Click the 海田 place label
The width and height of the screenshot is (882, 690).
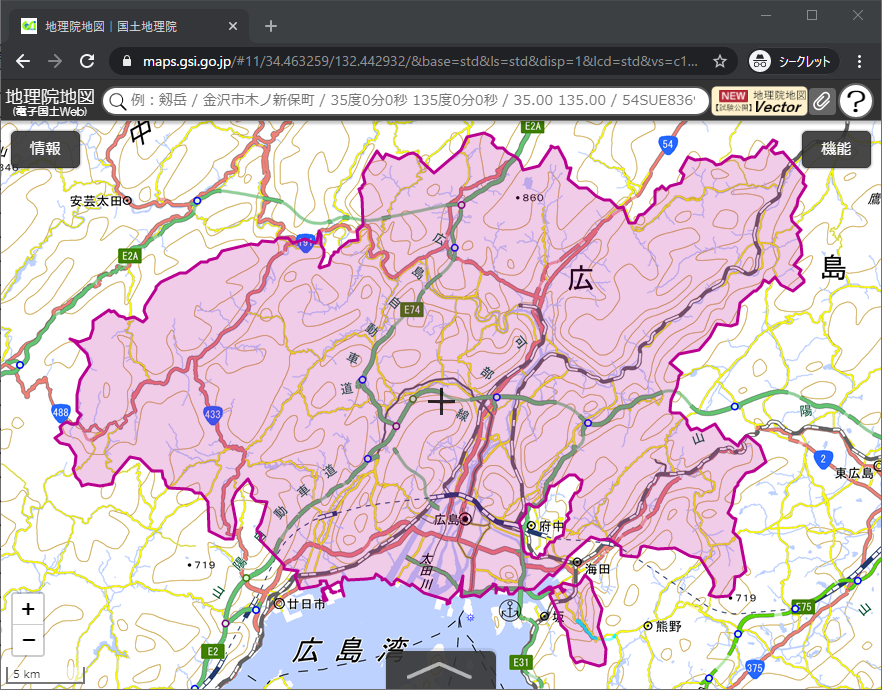click(x=597, y=569)
